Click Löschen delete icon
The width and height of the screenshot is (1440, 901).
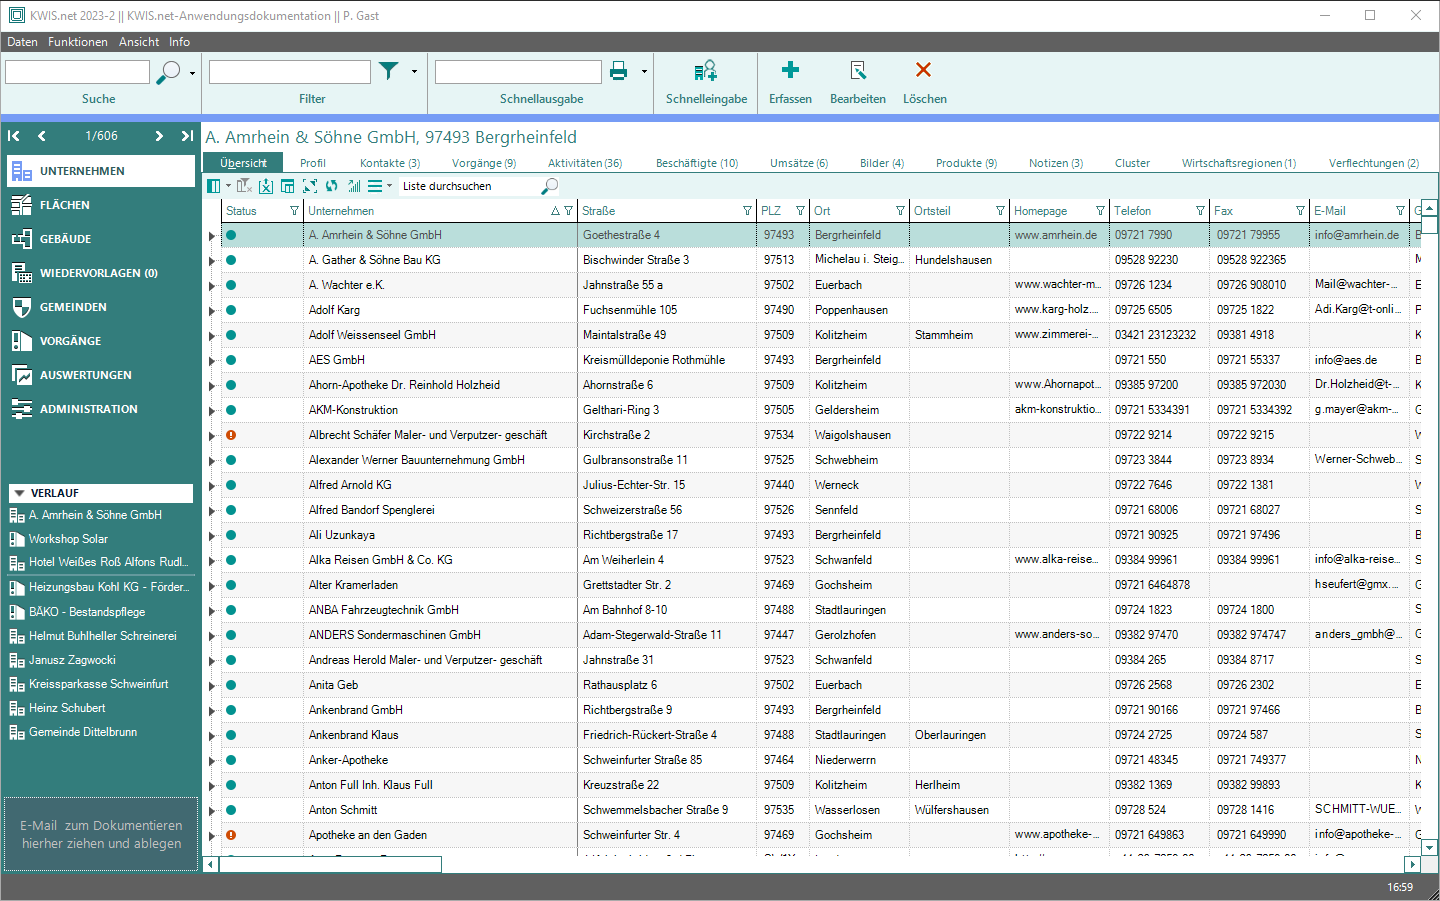(923, 70)
